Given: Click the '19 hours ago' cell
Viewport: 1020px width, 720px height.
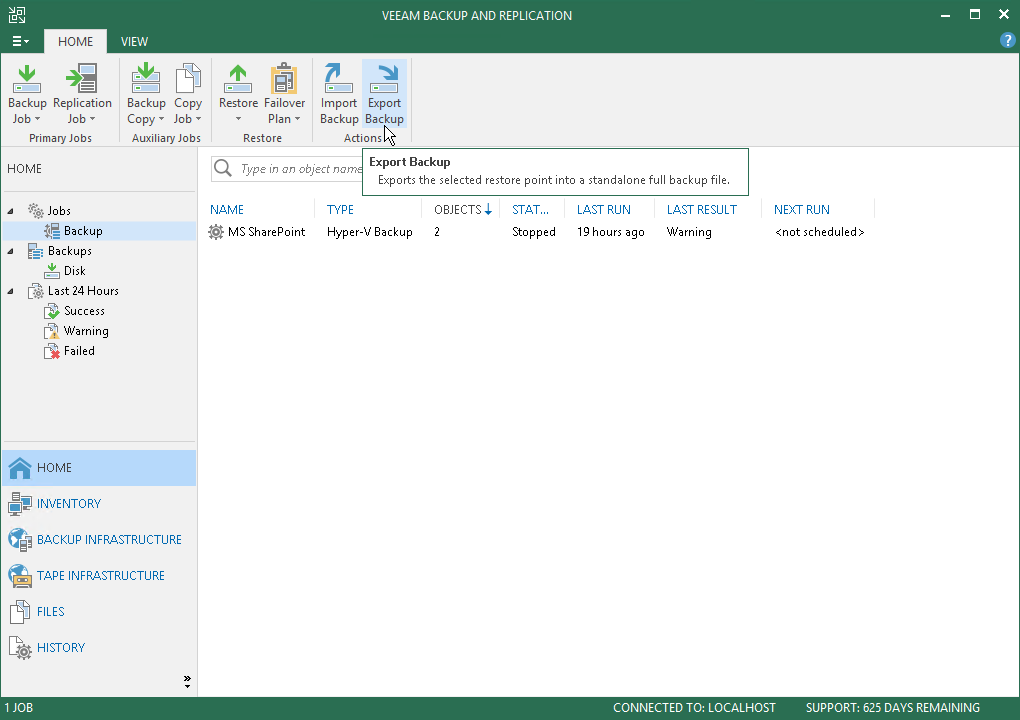Looking at the screenshot, I should coord(610,232).
